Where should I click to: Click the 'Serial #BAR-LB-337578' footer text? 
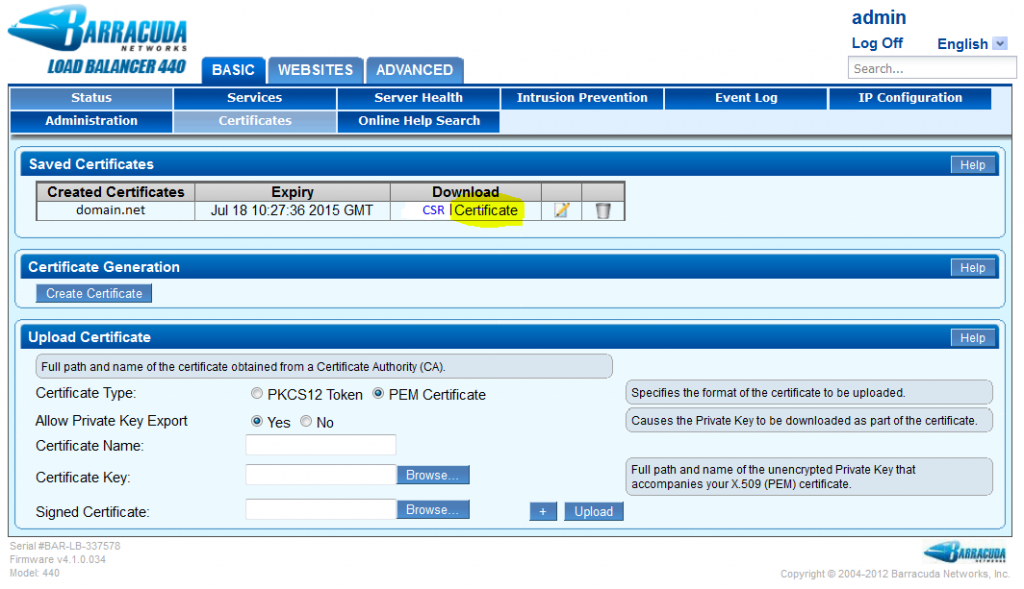65,546
